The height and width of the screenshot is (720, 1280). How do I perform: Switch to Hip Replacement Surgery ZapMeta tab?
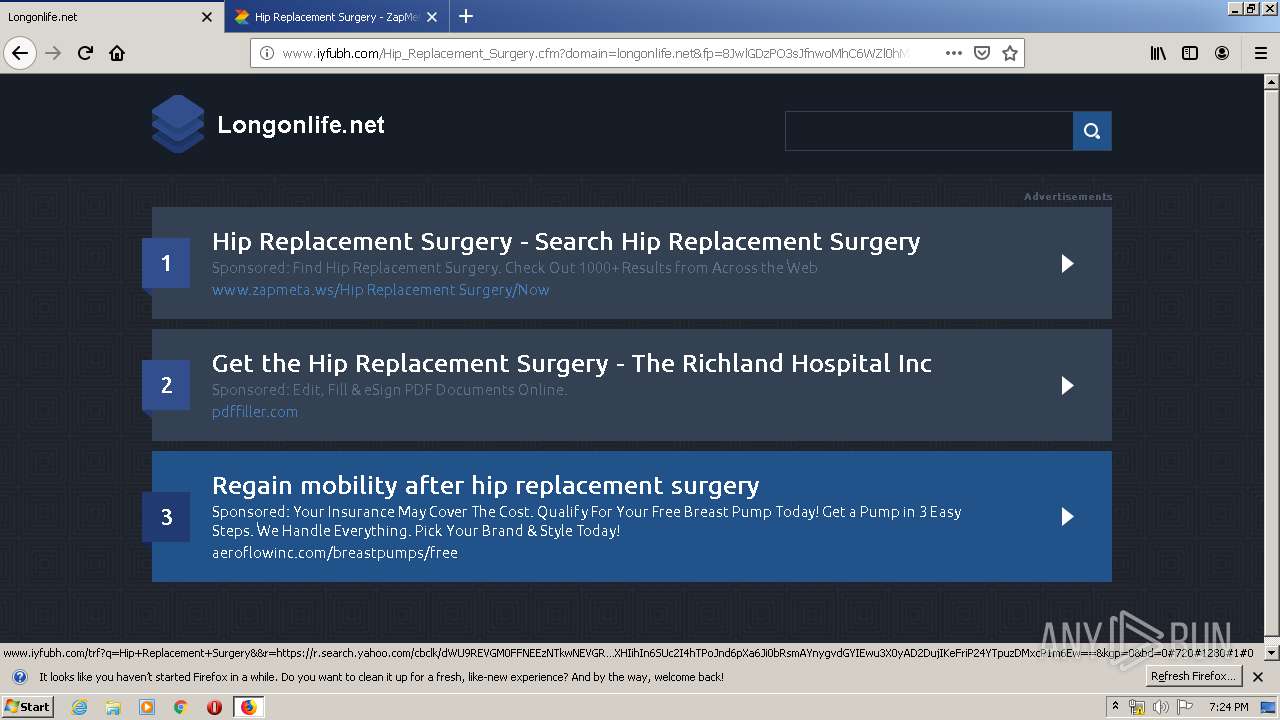coord(337,17)
